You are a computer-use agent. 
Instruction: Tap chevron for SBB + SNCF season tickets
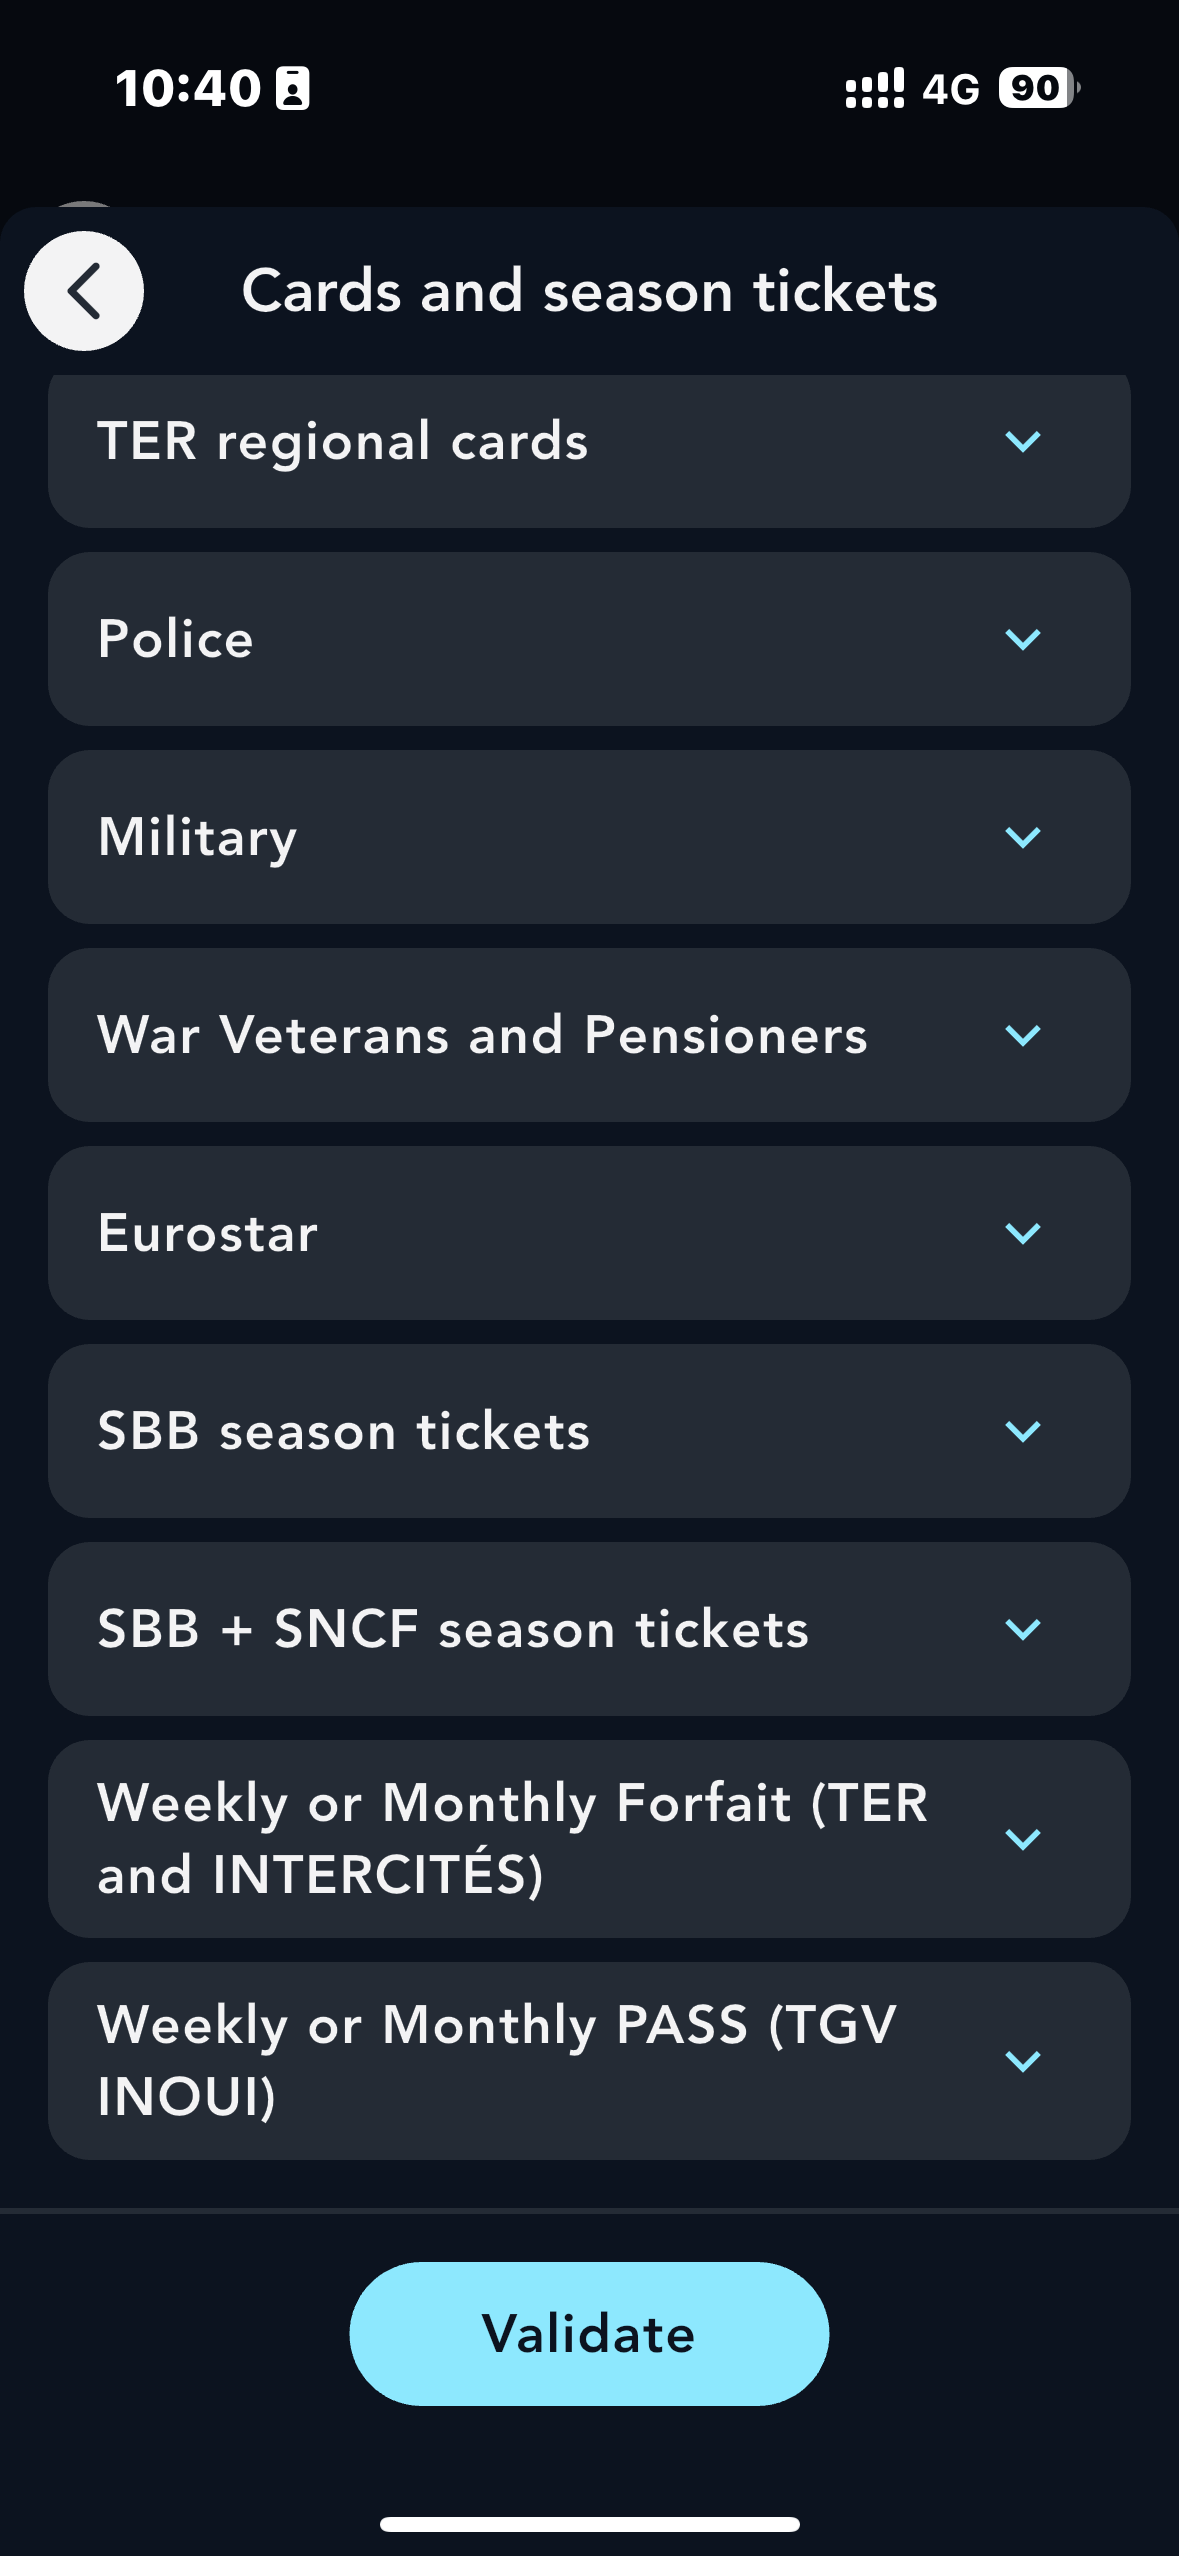1022,1629
